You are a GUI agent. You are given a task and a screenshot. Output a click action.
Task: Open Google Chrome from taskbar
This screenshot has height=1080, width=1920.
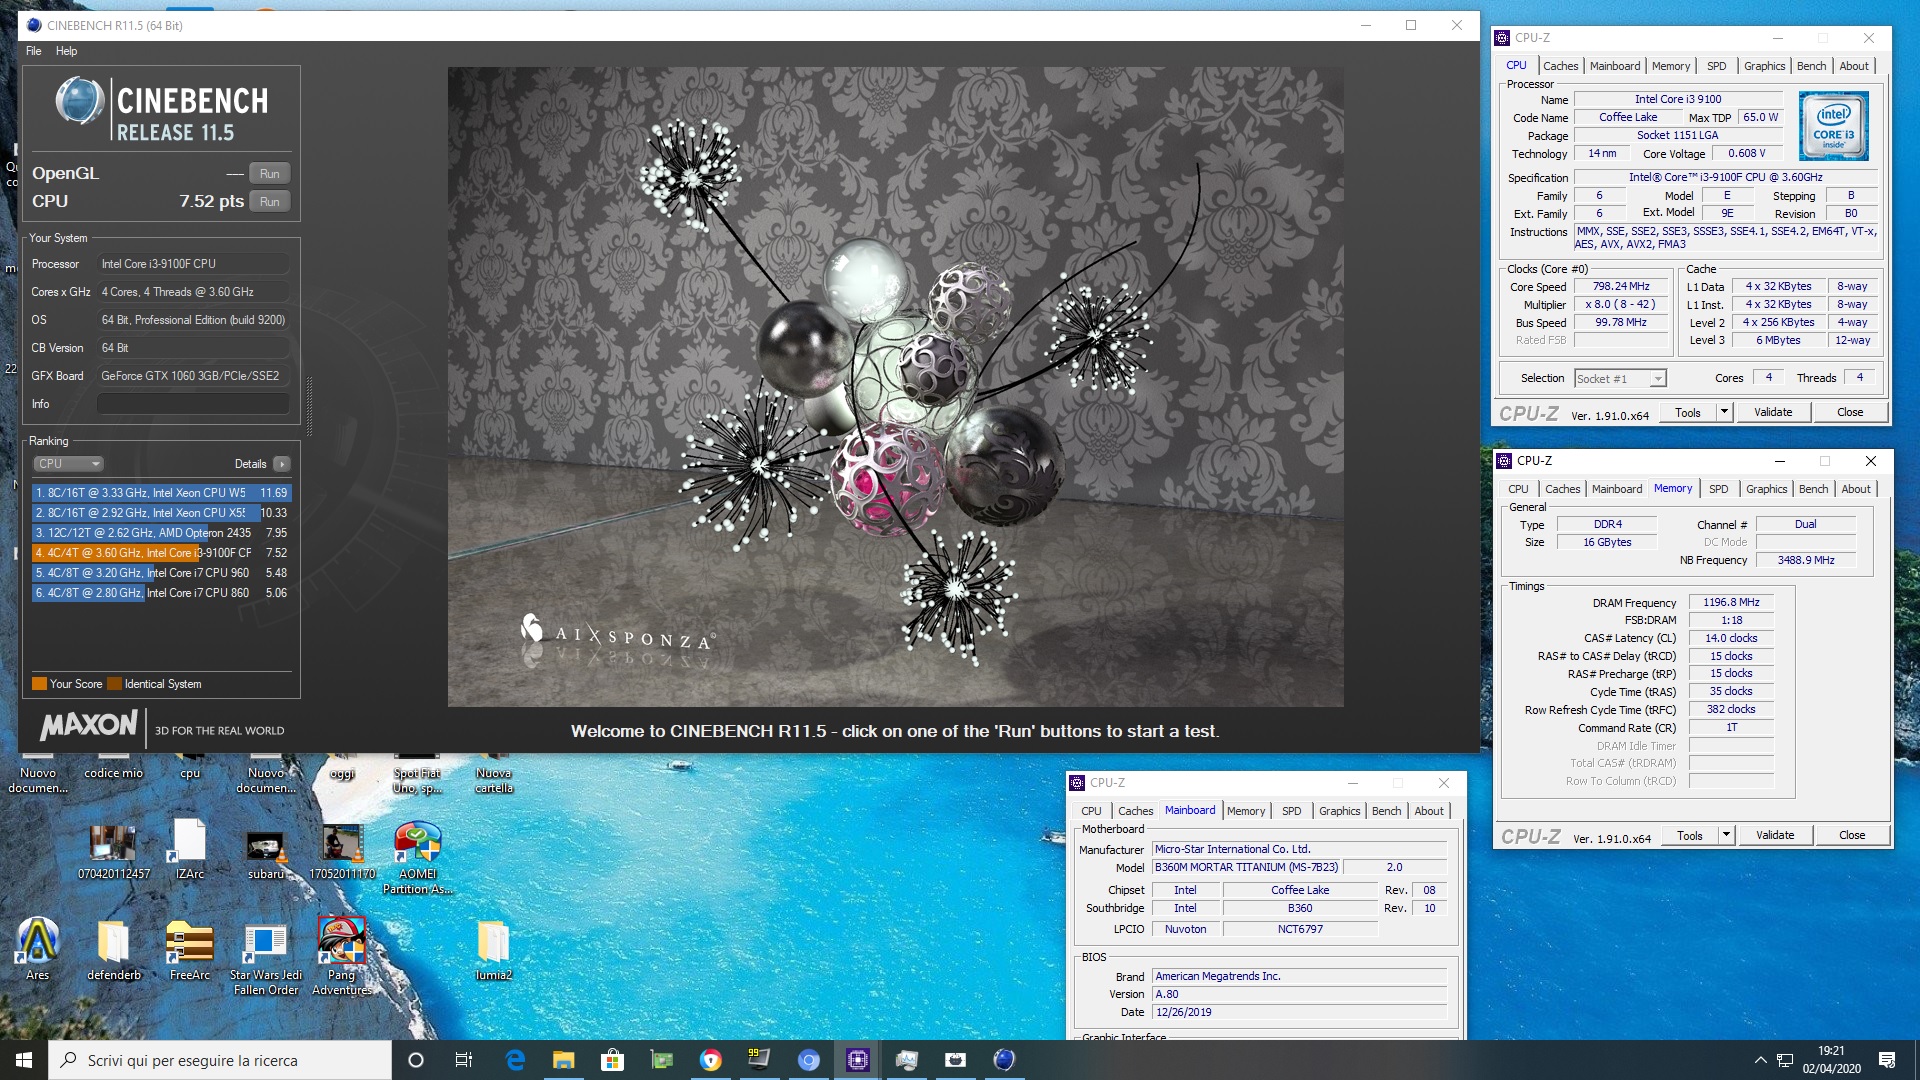pyautogui.click(x=710, y=1060)
